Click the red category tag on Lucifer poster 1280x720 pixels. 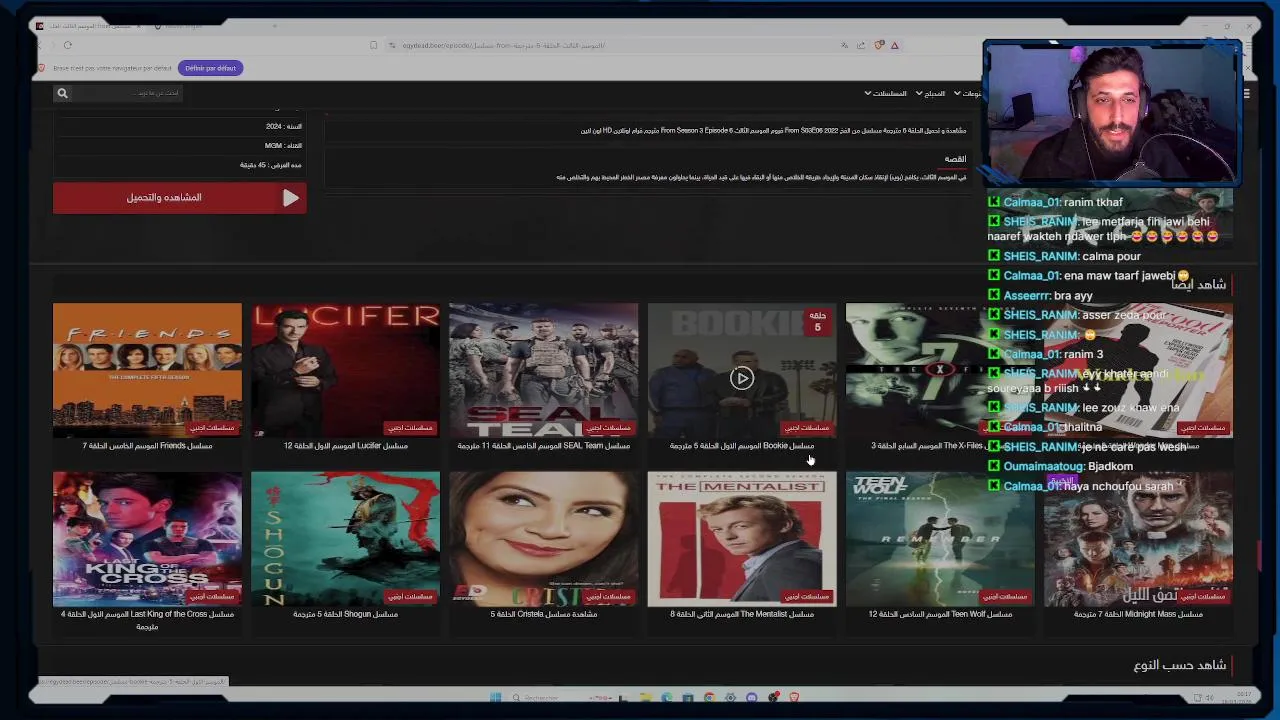pyautogui.click(x=410, y=428)
